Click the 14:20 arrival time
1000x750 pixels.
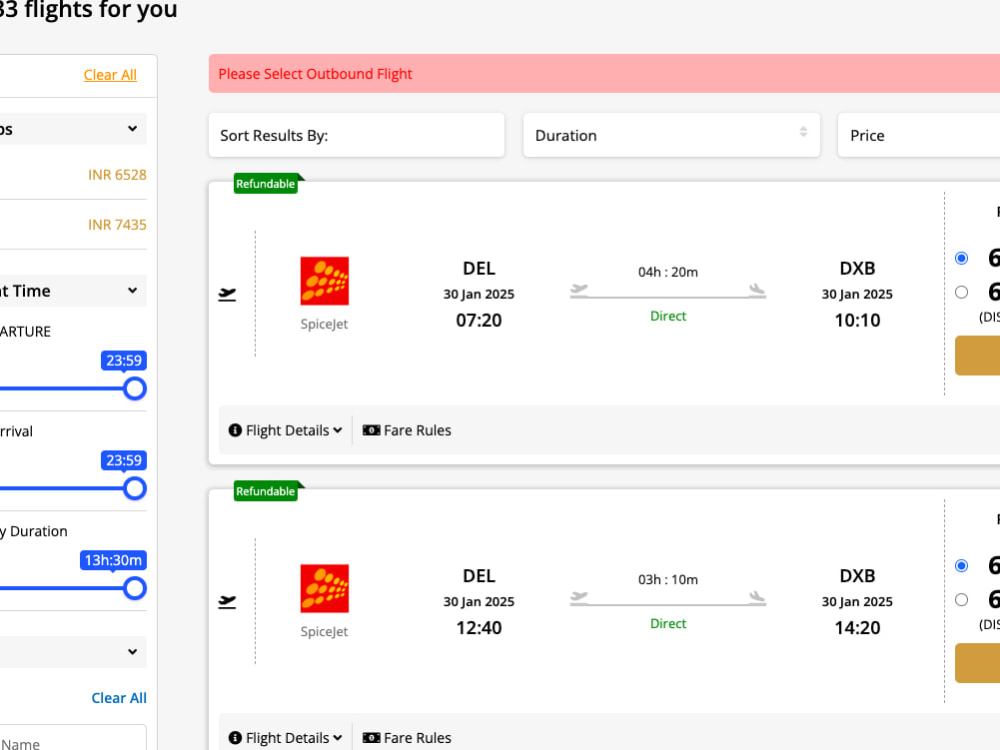(857, 628)
